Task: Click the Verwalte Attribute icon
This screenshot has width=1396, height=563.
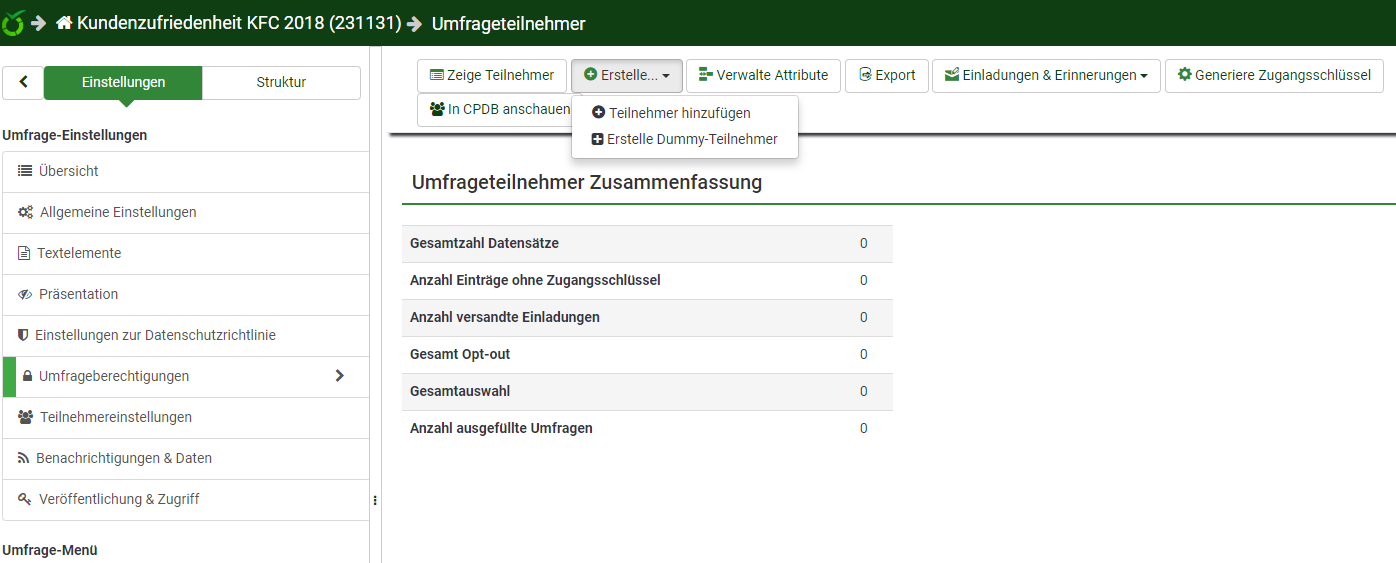Action: (x=705, y=75)
